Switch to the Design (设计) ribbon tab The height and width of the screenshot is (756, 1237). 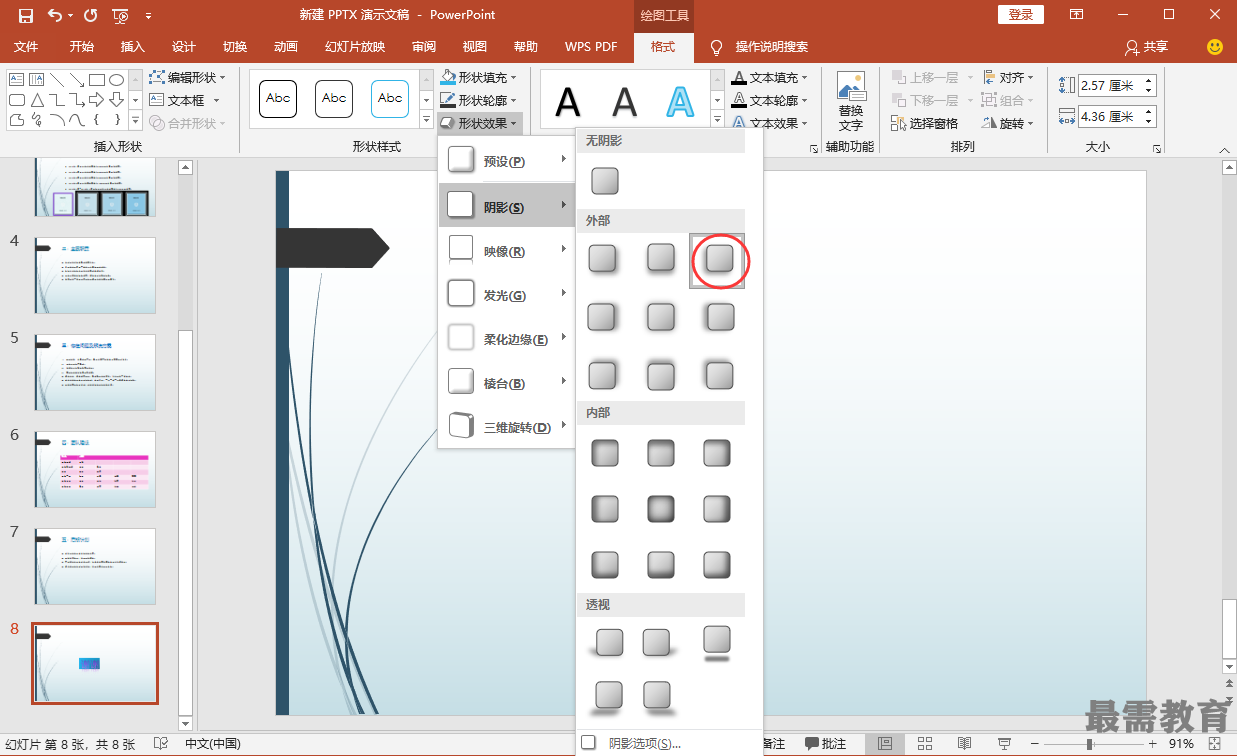pos(184,47)
